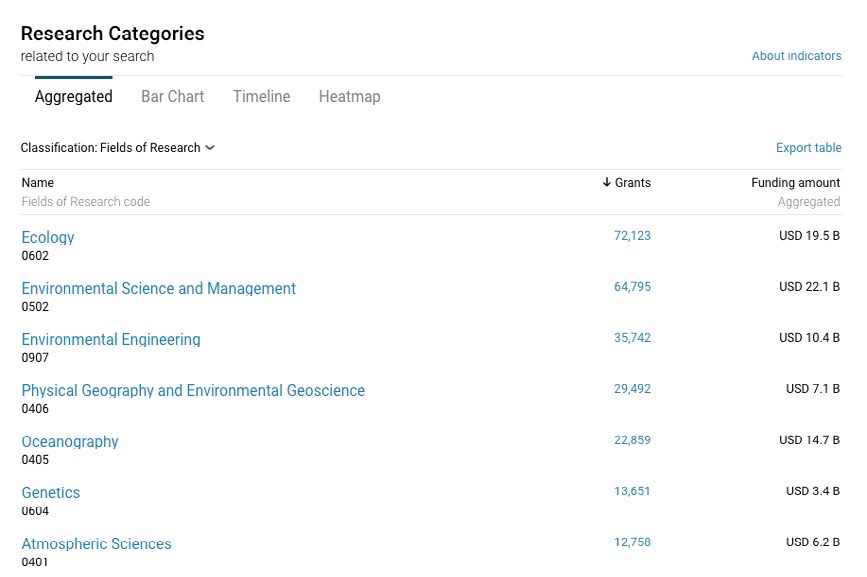Open the Bar Chart tab

point(172,97)
